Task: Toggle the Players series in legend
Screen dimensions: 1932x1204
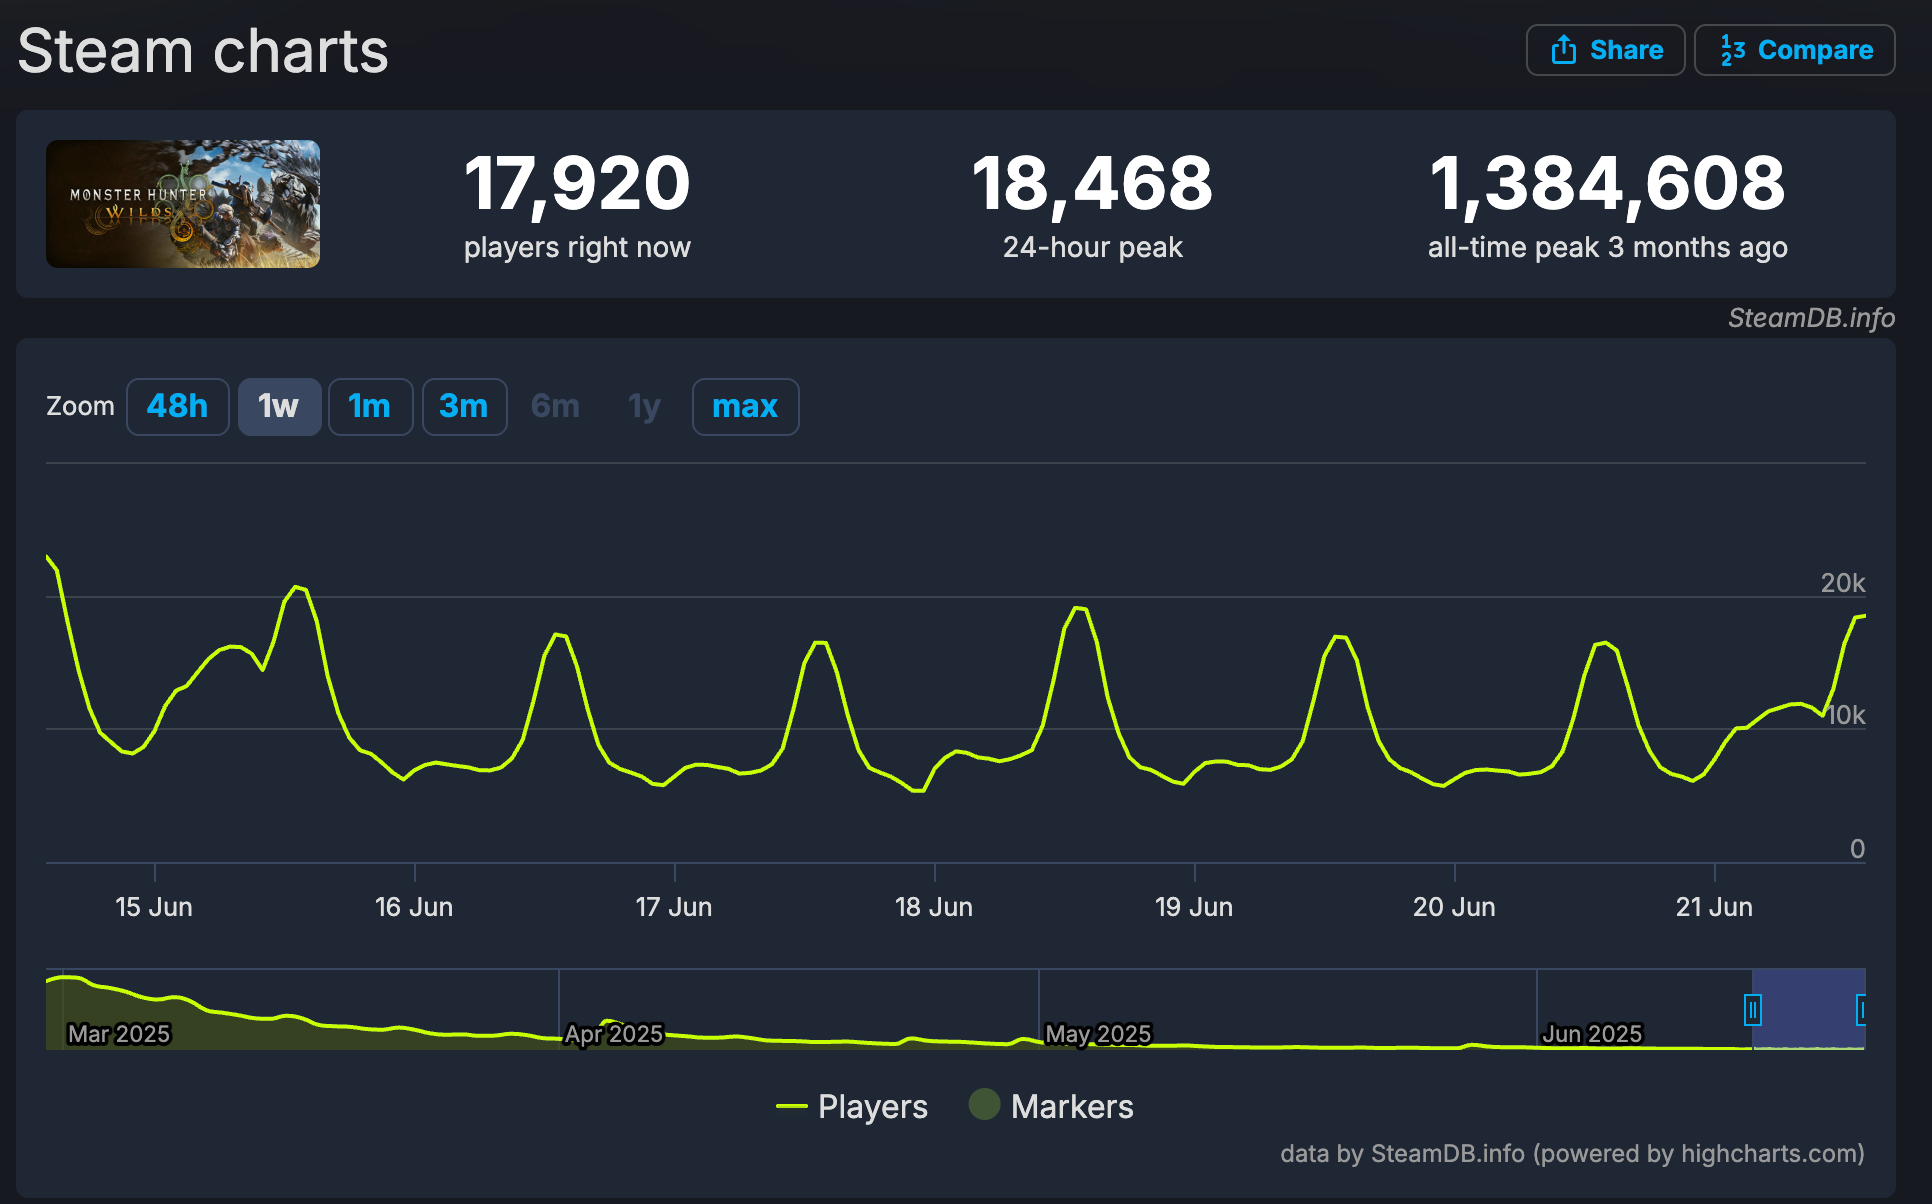Action: (852, 1106)
